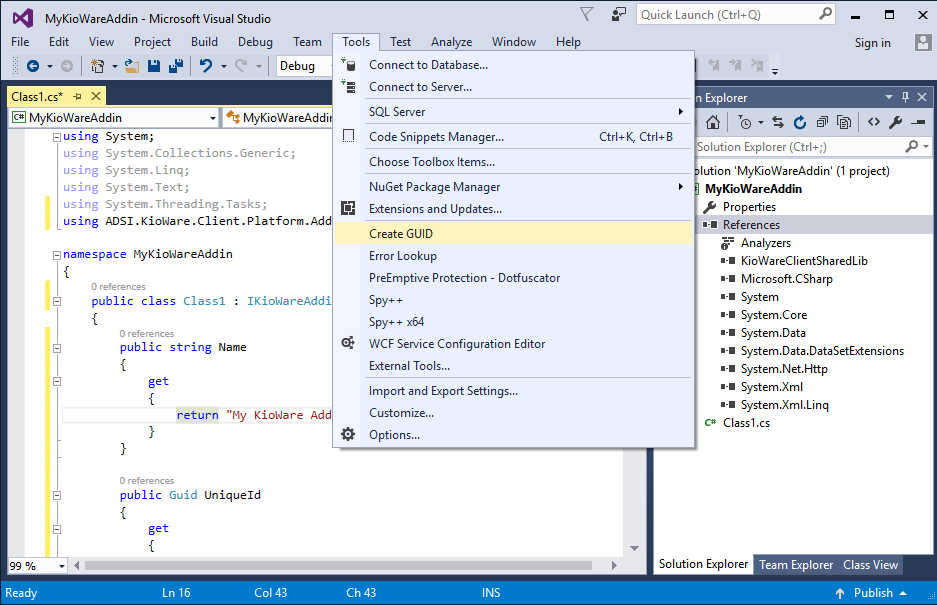
Task: Collapse the Class1 class block
Action: click(x=57, y=301)
